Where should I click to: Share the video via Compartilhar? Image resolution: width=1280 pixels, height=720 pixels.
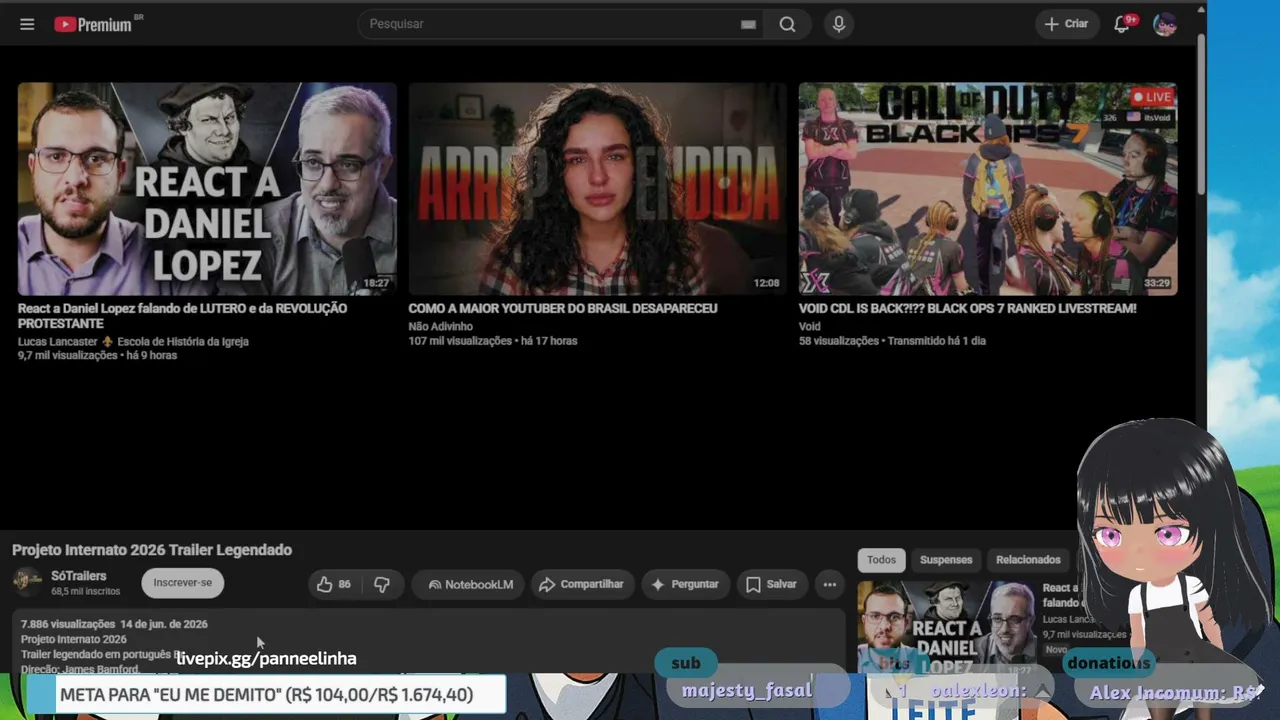(581, 584)
